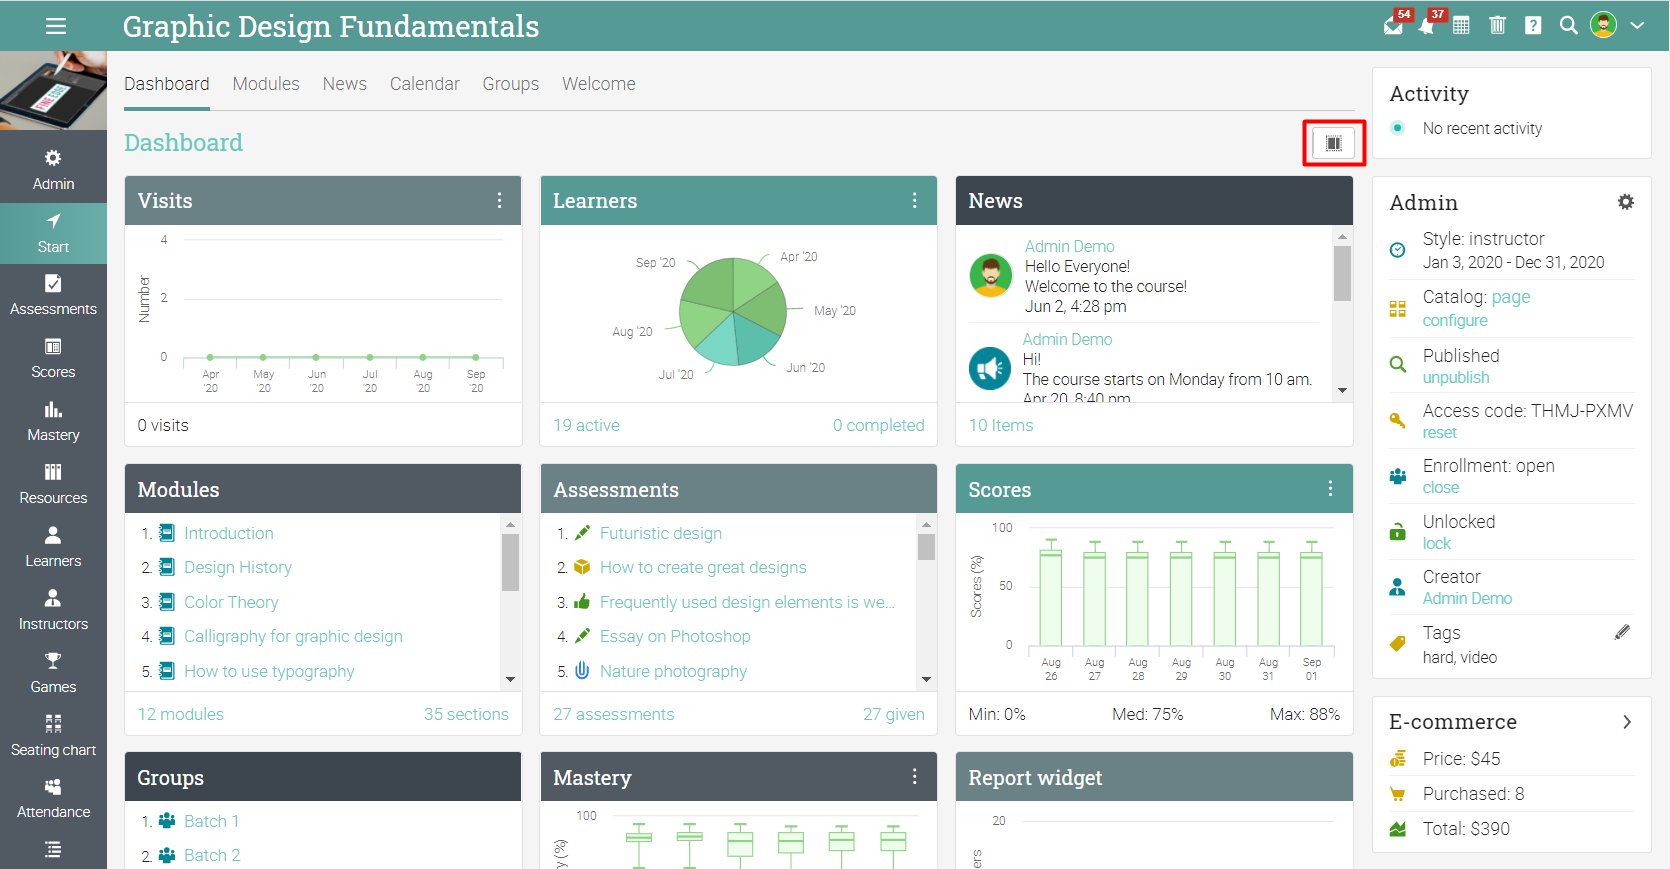
Task: Open Mastery in the left sidebar
Action: [53, 422]
